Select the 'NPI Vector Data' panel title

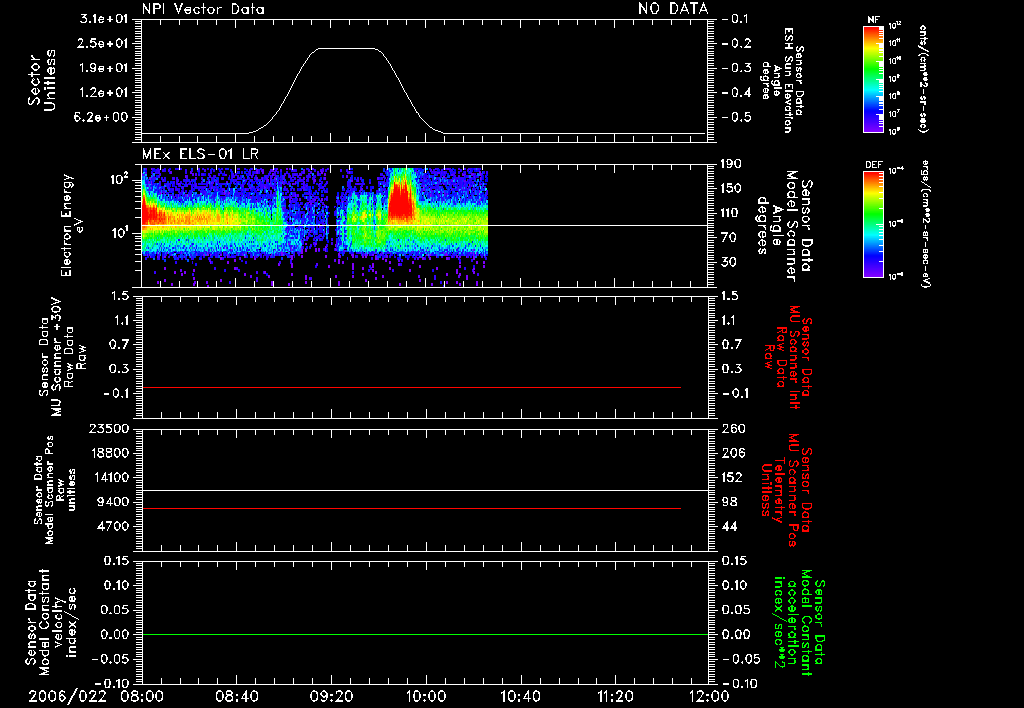coord(203,9)
